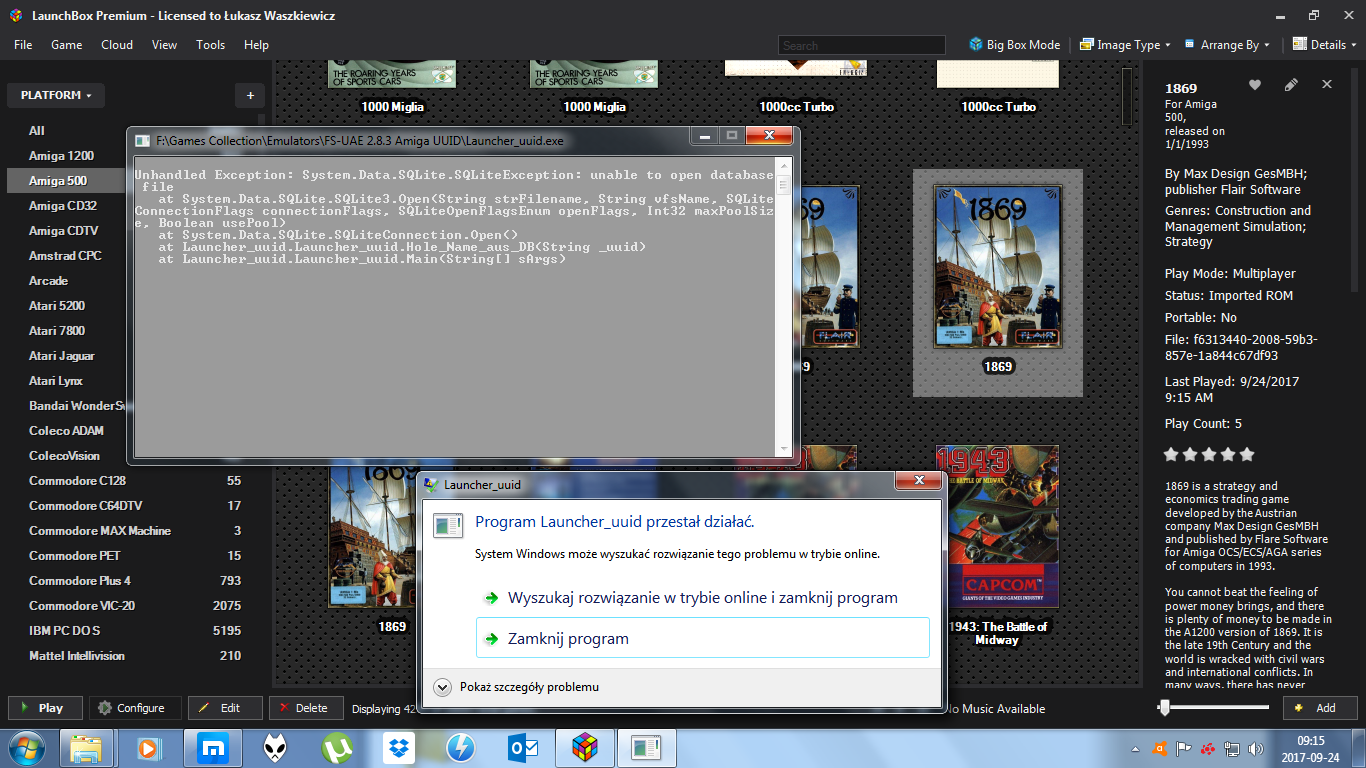
Task: Click the Play button
Action: 45,708
